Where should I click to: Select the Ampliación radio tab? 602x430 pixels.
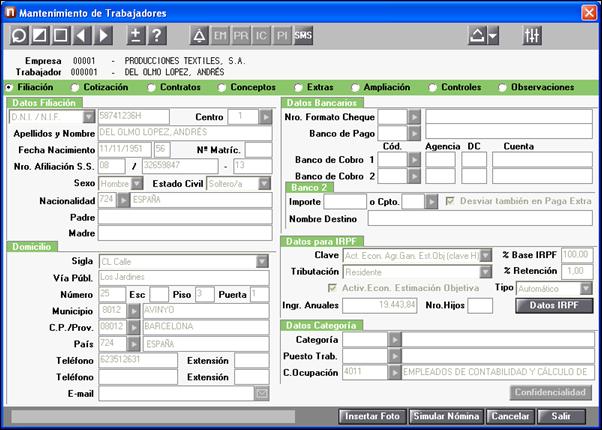coord(355,88)
